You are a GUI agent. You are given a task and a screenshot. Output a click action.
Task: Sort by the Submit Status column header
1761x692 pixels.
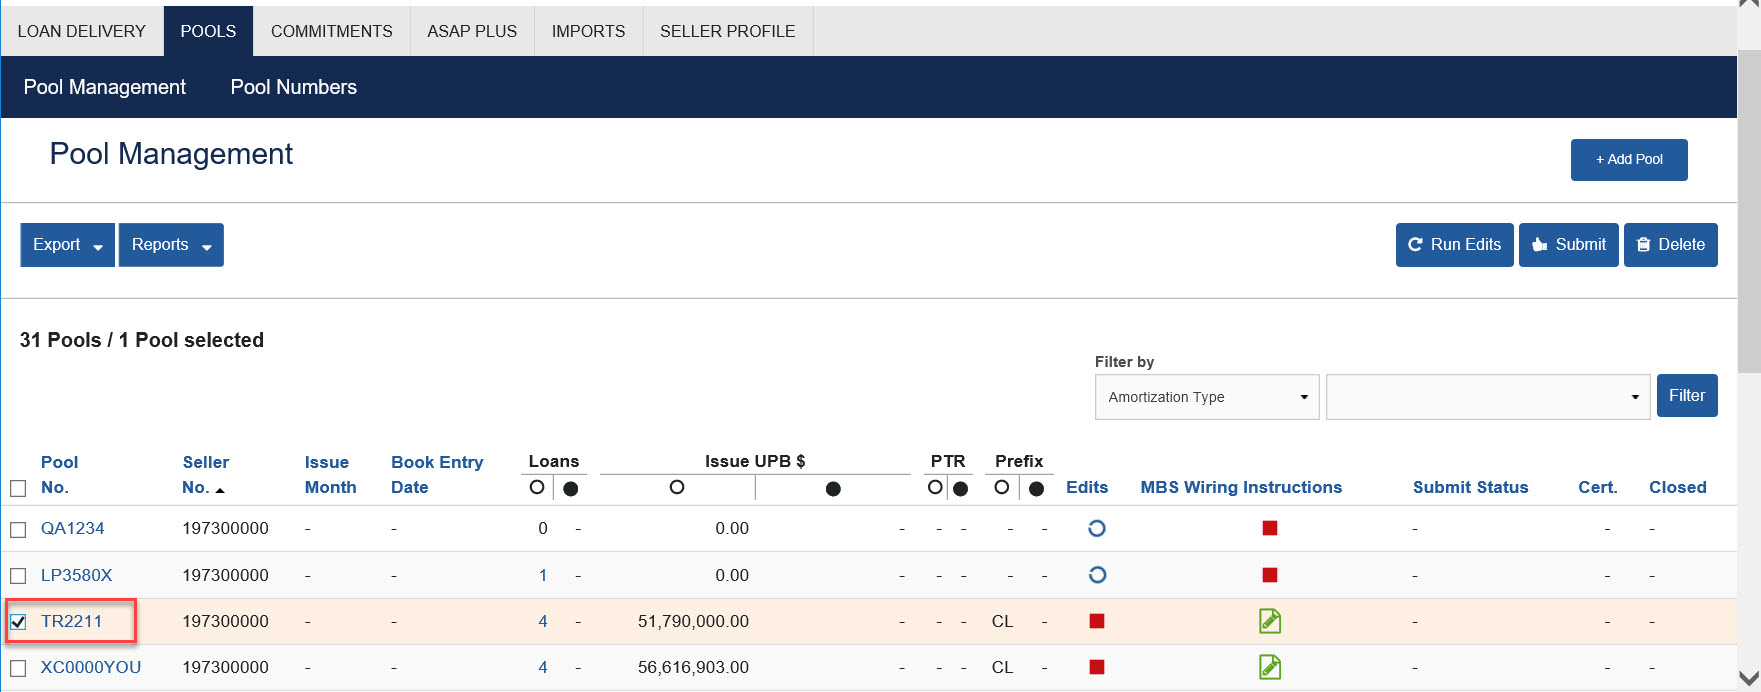tap(1471, 488)
